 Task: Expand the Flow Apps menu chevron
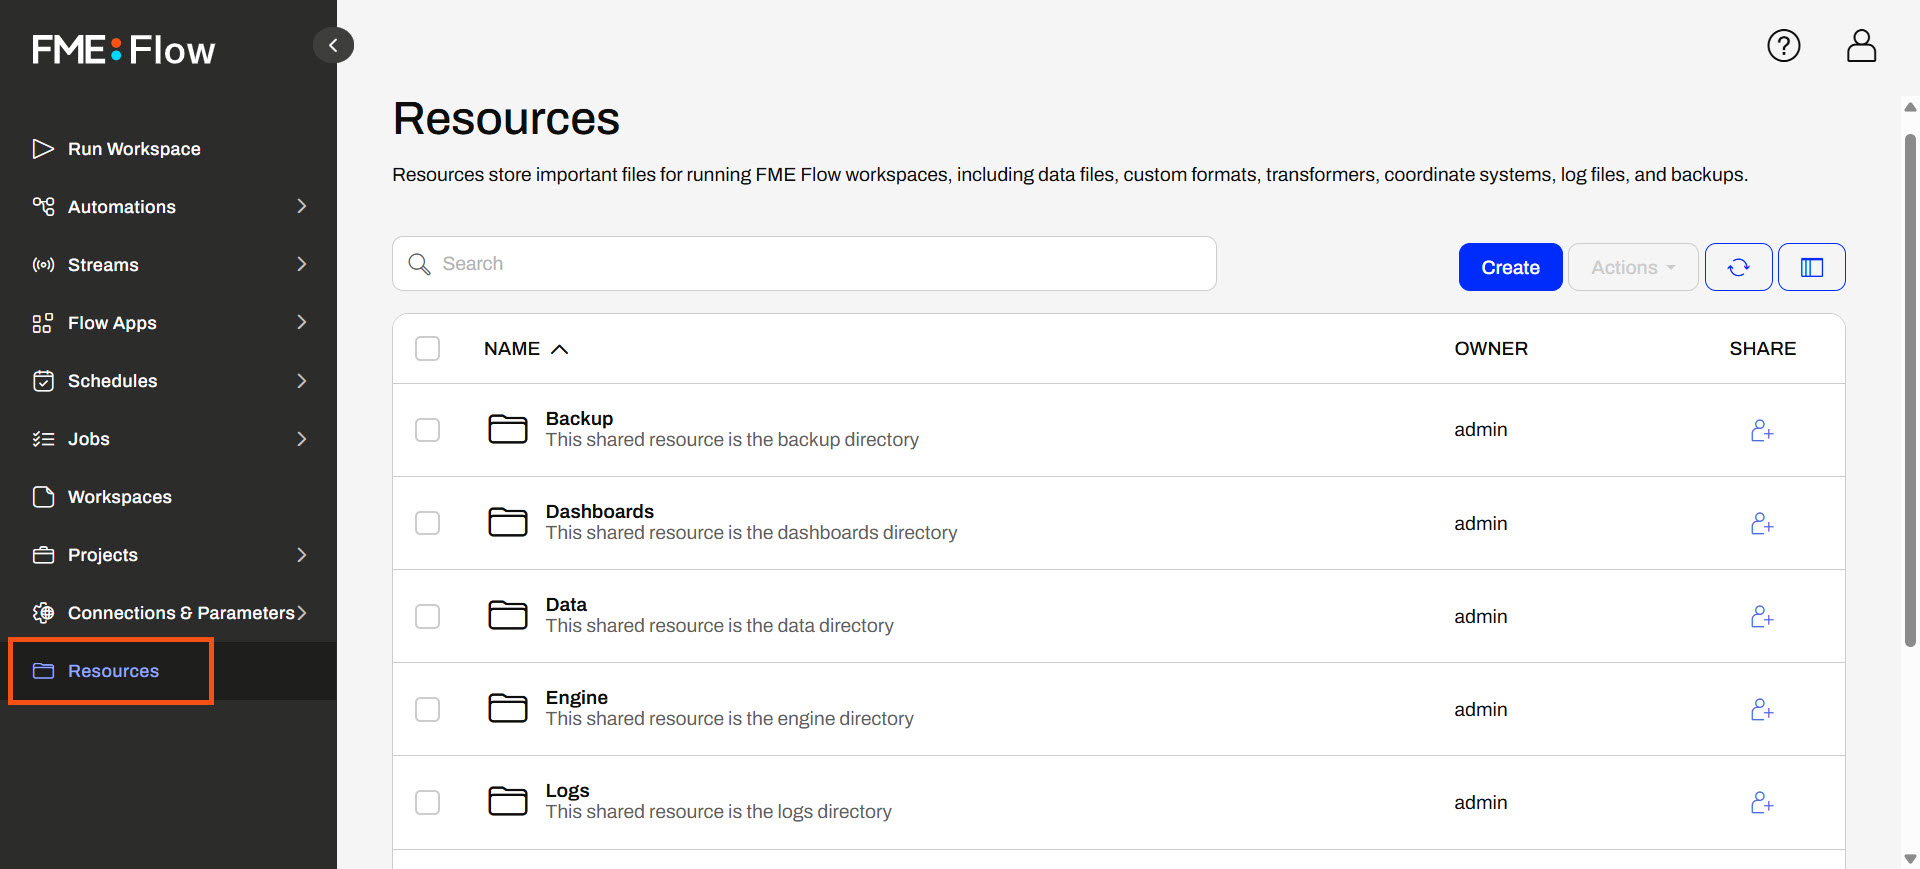pyautogui.click(x=301, y=323)
